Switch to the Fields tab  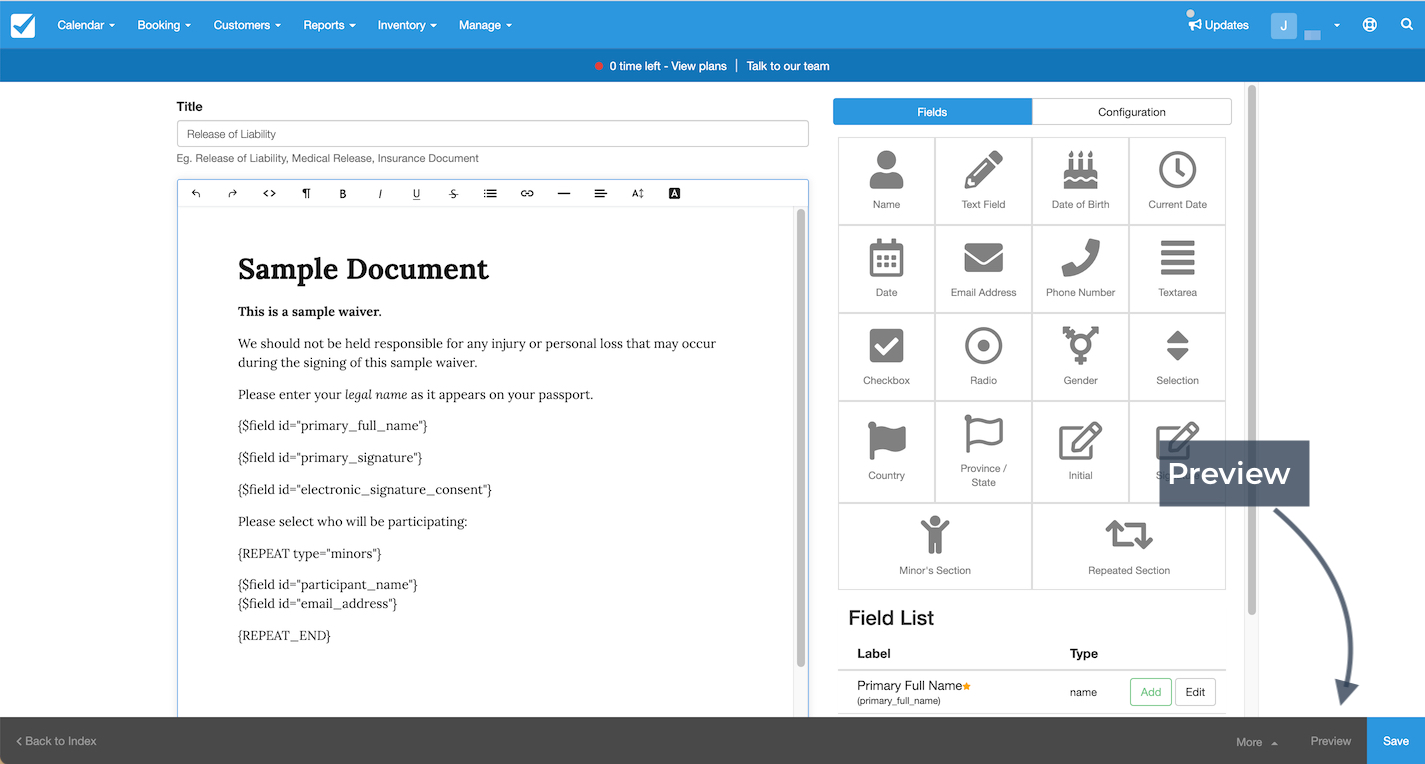coord(932,111)
